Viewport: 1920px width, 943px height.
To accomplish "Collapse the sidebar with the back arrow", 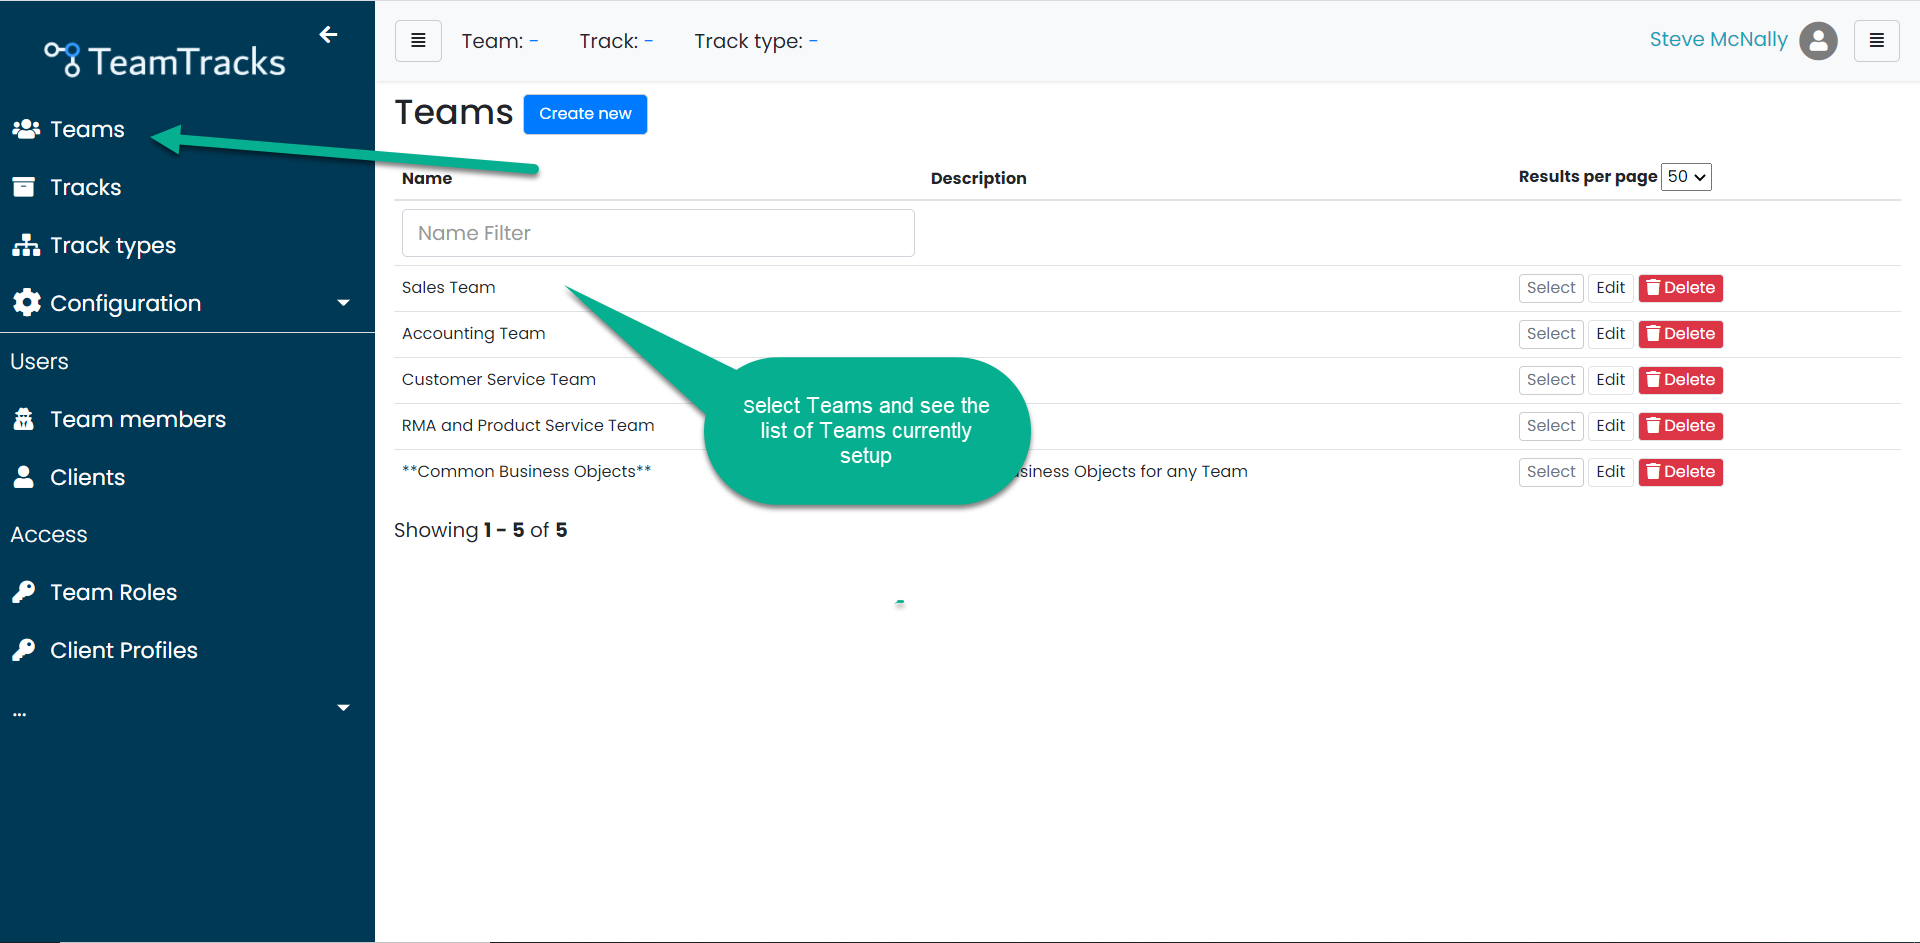I will pyautogui.click(x=328, y=34).
